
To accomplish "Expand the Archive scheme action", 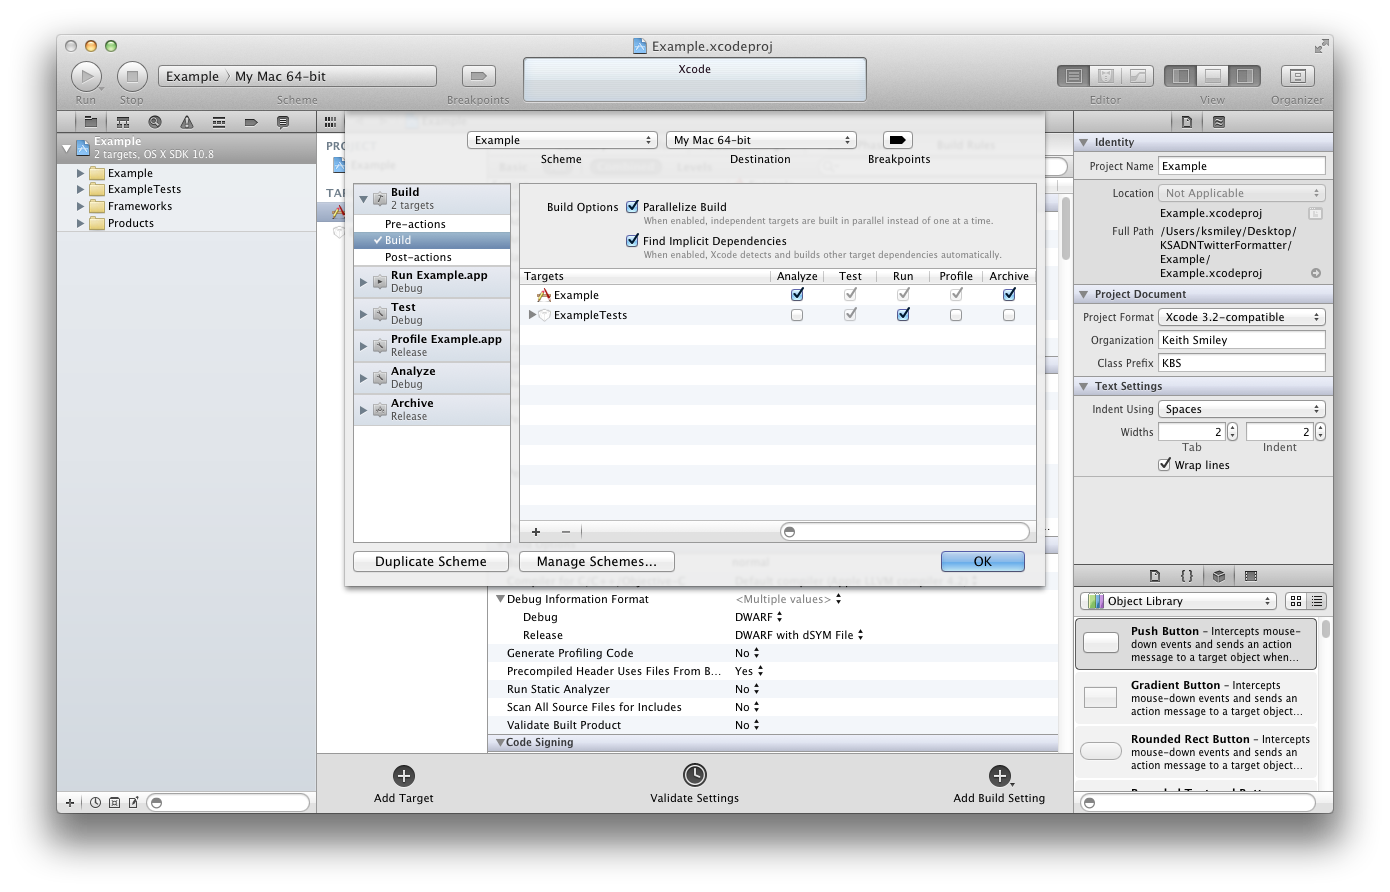I will (363, 410).
